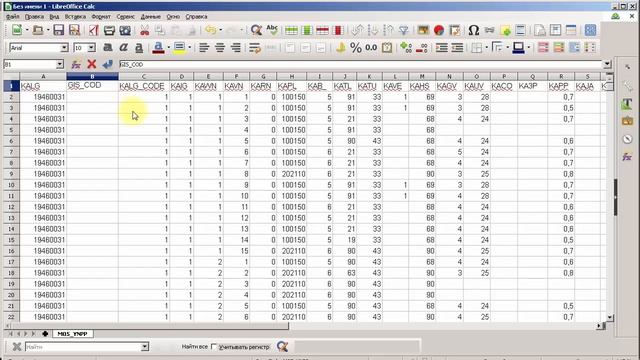This screenshot has width=640, height=360.
Task: Add a new sheet with plus button
Action: click(x=45, y=334)
